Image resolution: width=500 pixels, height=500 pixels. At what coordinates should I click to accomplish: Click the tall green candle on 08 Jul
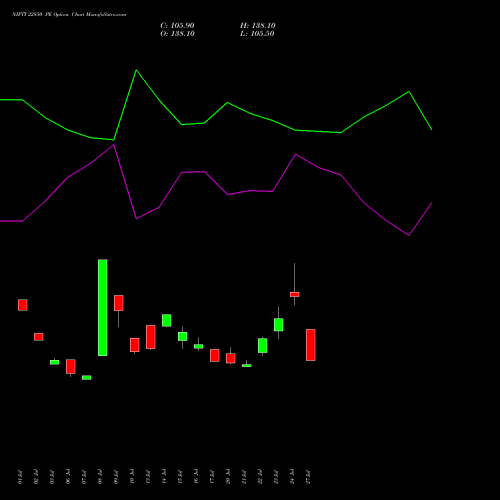point(103,308)
